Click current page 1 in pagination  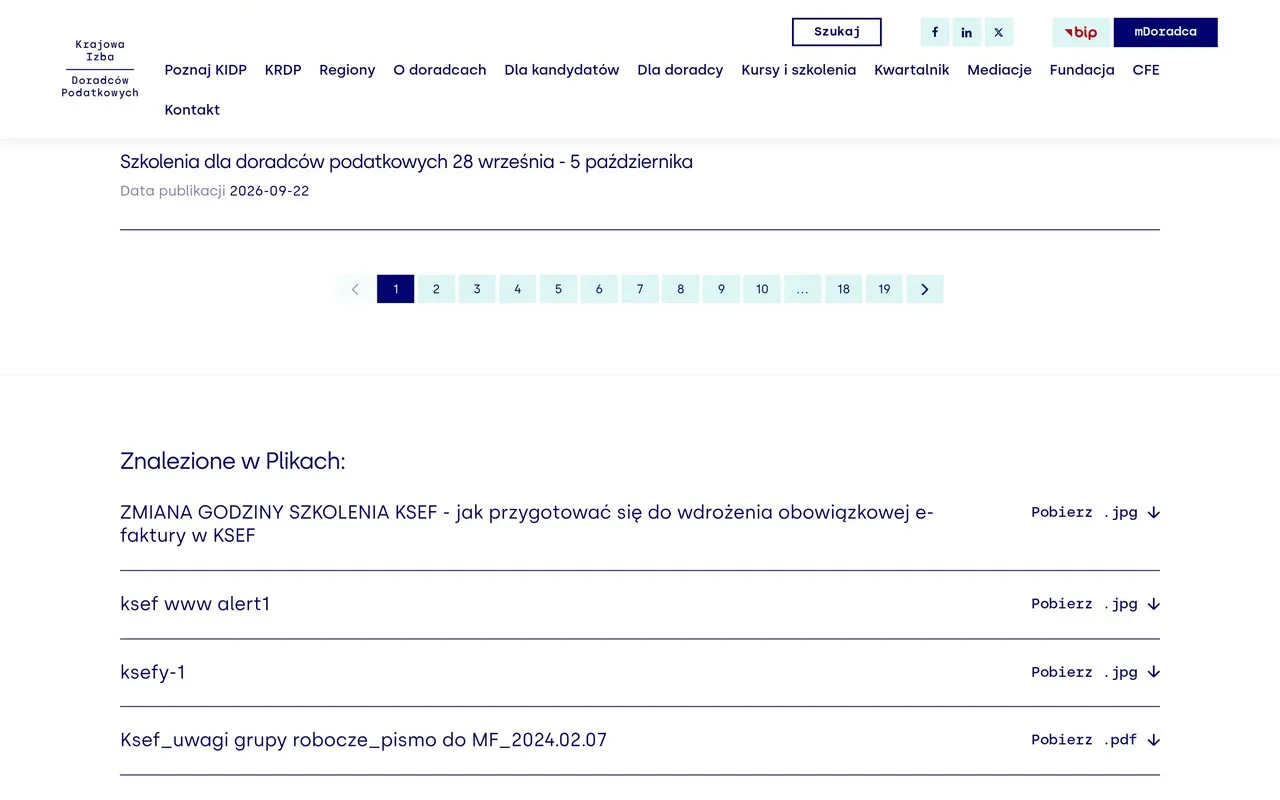[396, 289]
